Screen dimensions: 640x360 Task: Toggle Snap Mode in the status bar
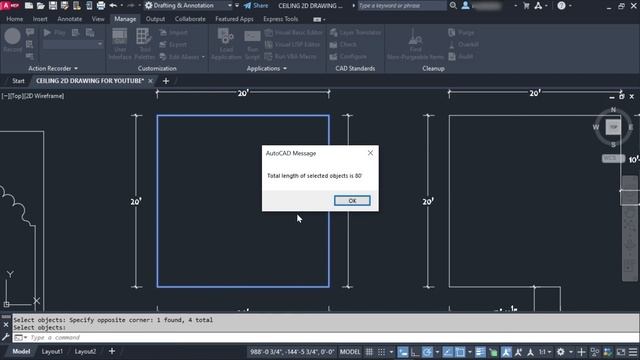point(381,351)
